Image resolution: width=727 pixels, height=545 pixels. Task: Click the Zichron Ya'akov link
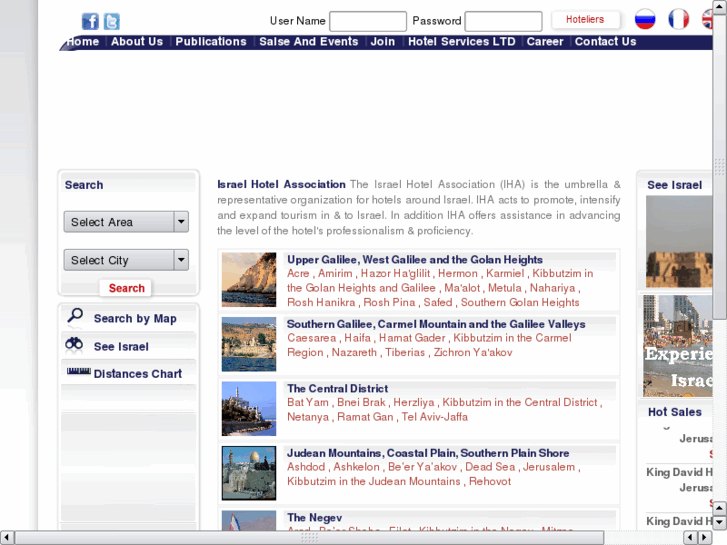(x=473, y=353)
